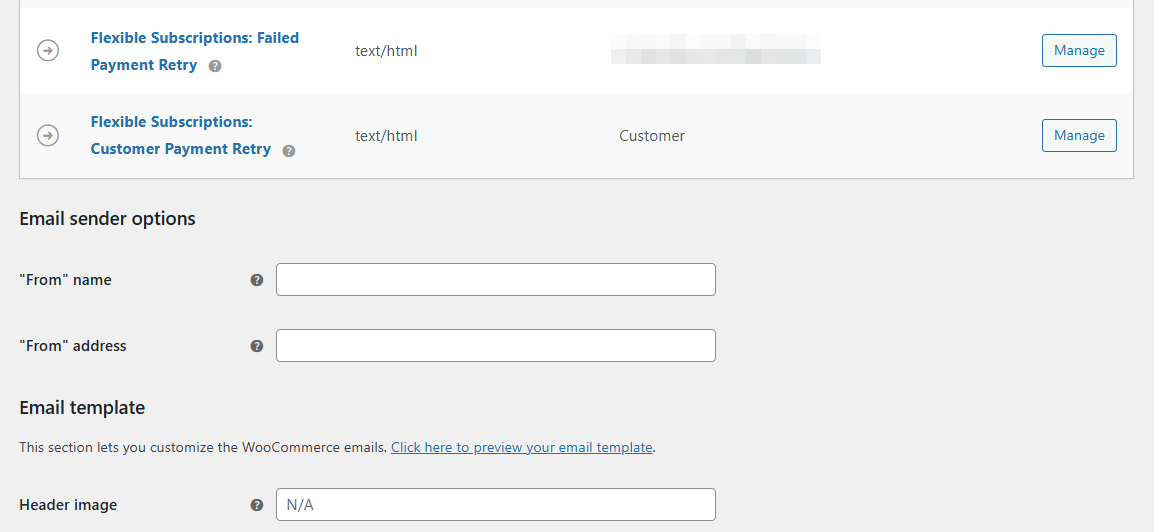Viewport: 1154px width, 532px height.
Task: Manage the Customer Payment Retry email
Action: point(1079,135)
